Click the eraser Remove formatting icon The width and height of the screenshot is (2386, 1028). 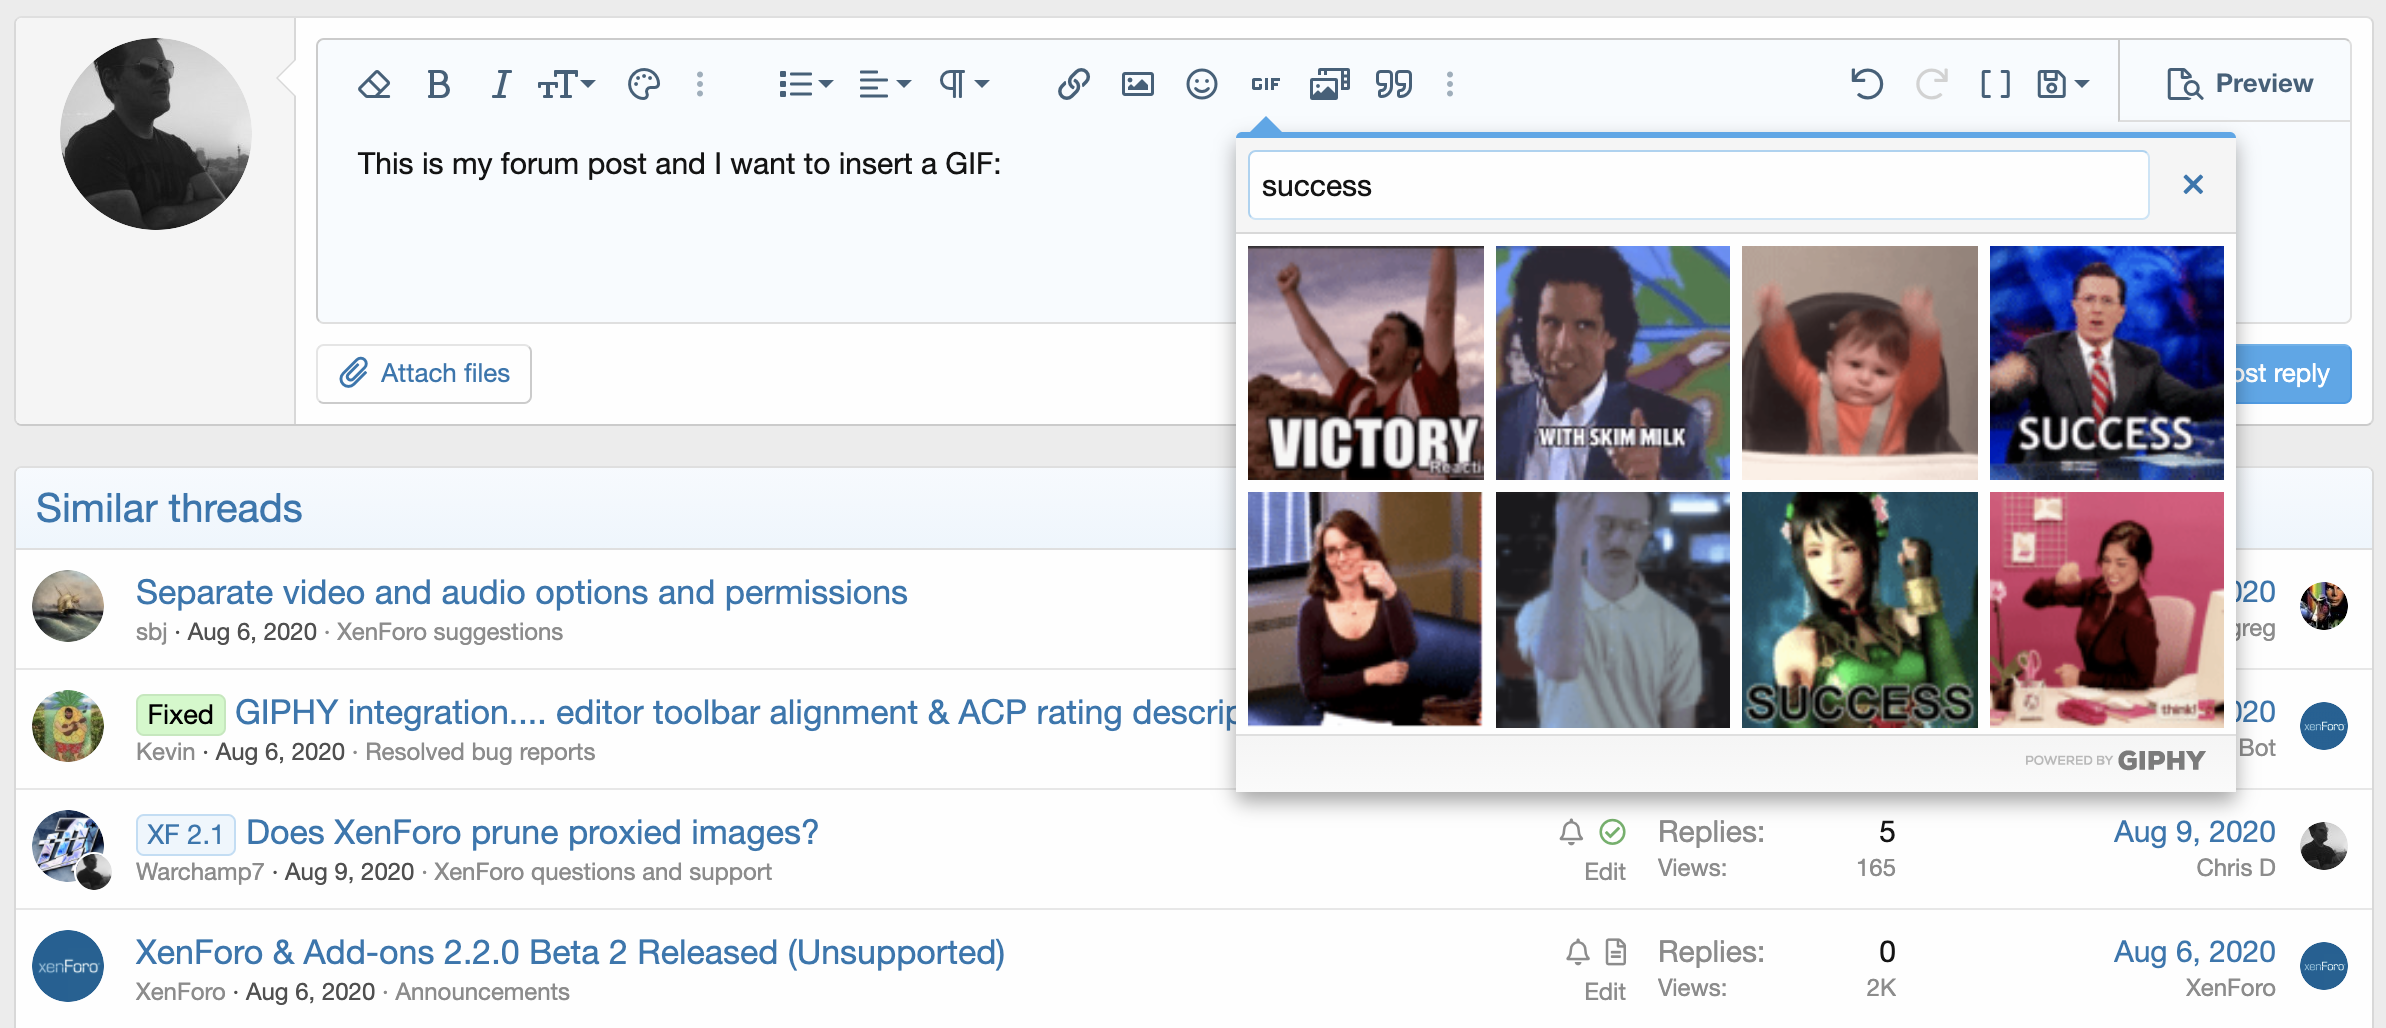pos(374,84)
